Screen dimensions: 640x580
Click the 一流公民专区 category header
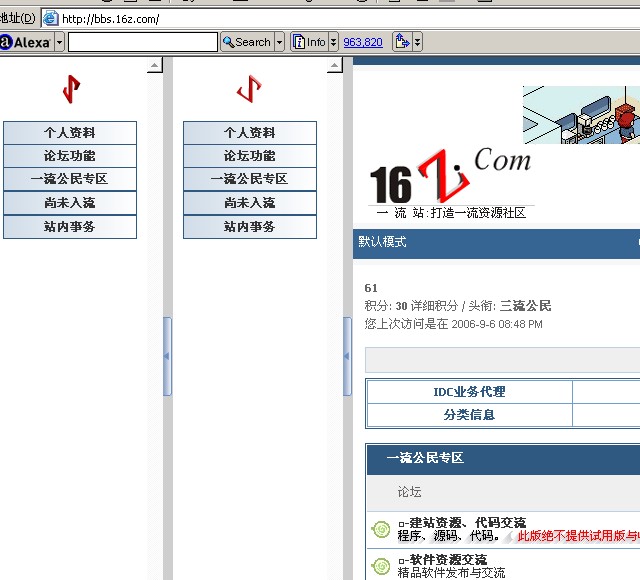pyautogui.click(x=425, y=458)
